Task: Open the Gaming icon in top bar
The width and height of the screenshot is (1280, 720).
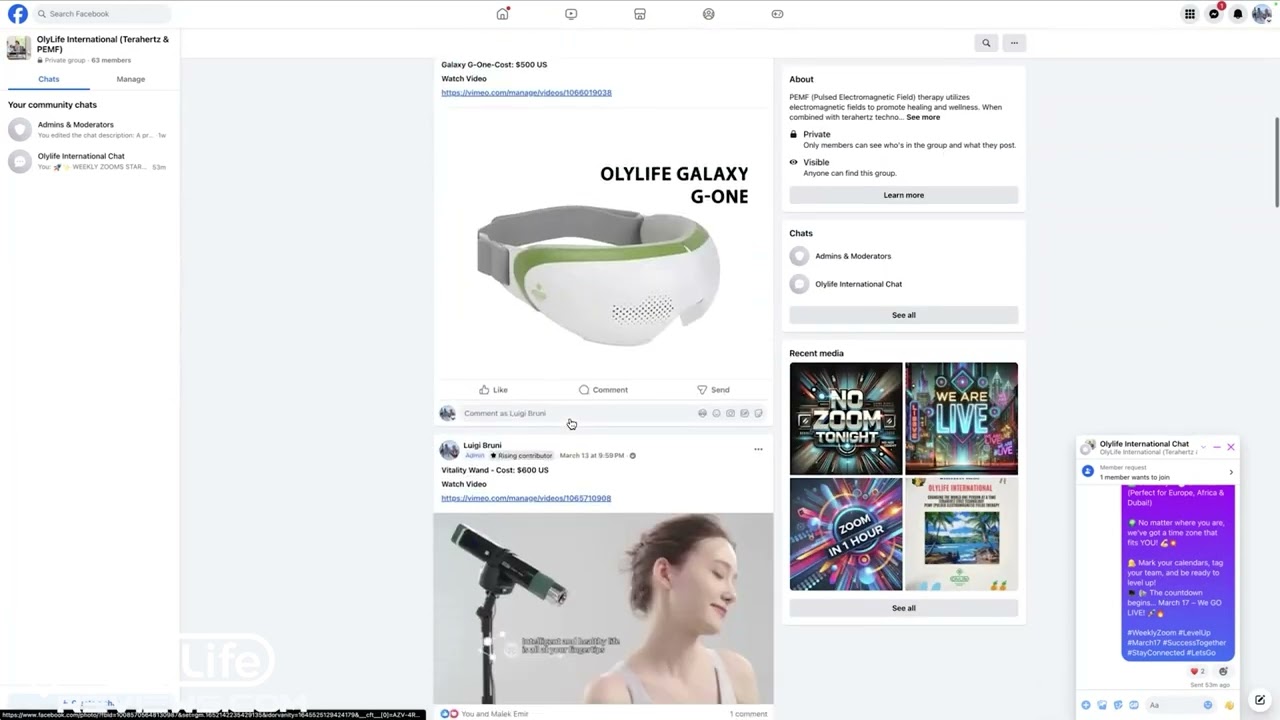Action: 777,14
